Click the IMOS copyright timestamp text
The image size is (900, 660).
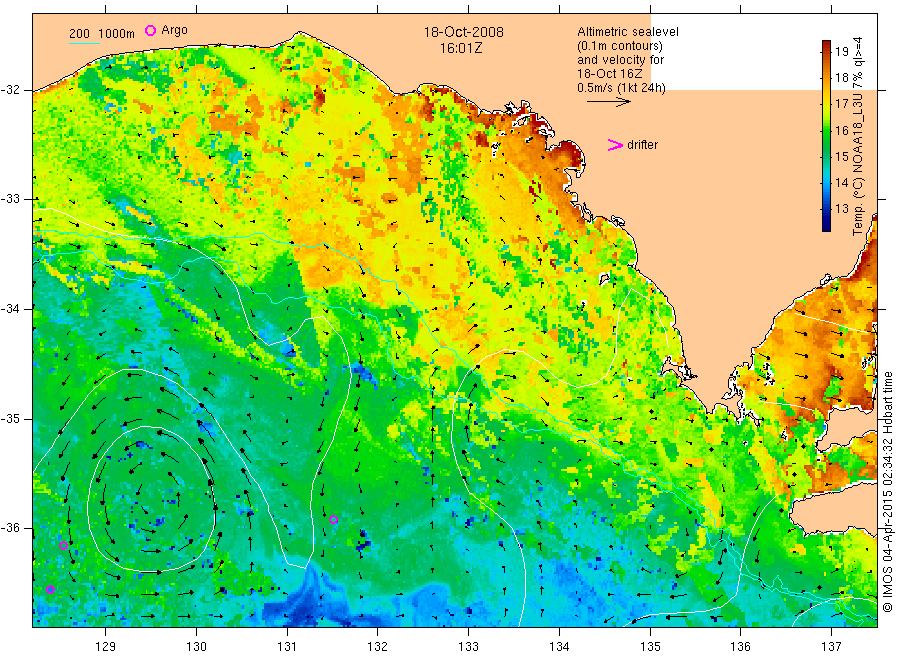[x=887, y=491]
